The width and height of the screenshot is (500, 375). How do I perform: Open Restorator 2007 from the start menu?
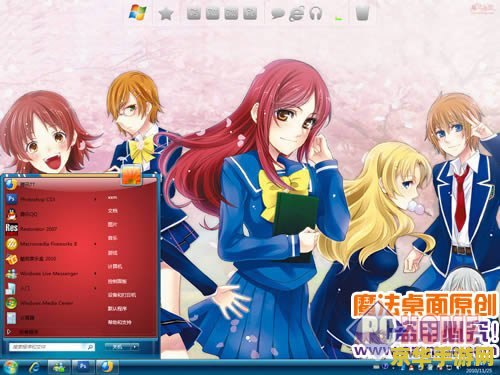pyautogui.click(x=50, y=229)
